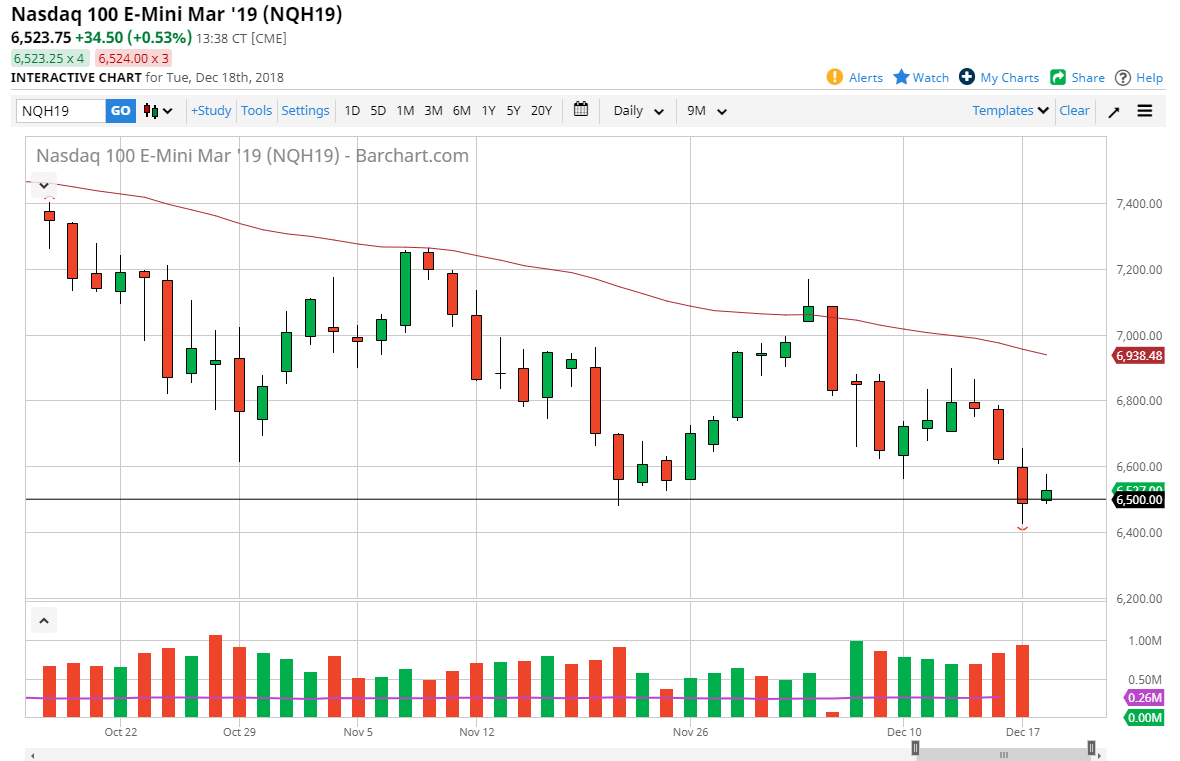Click the Clear link
The height and width of the screenshot is (761, 1180).
coord(1074,111)
